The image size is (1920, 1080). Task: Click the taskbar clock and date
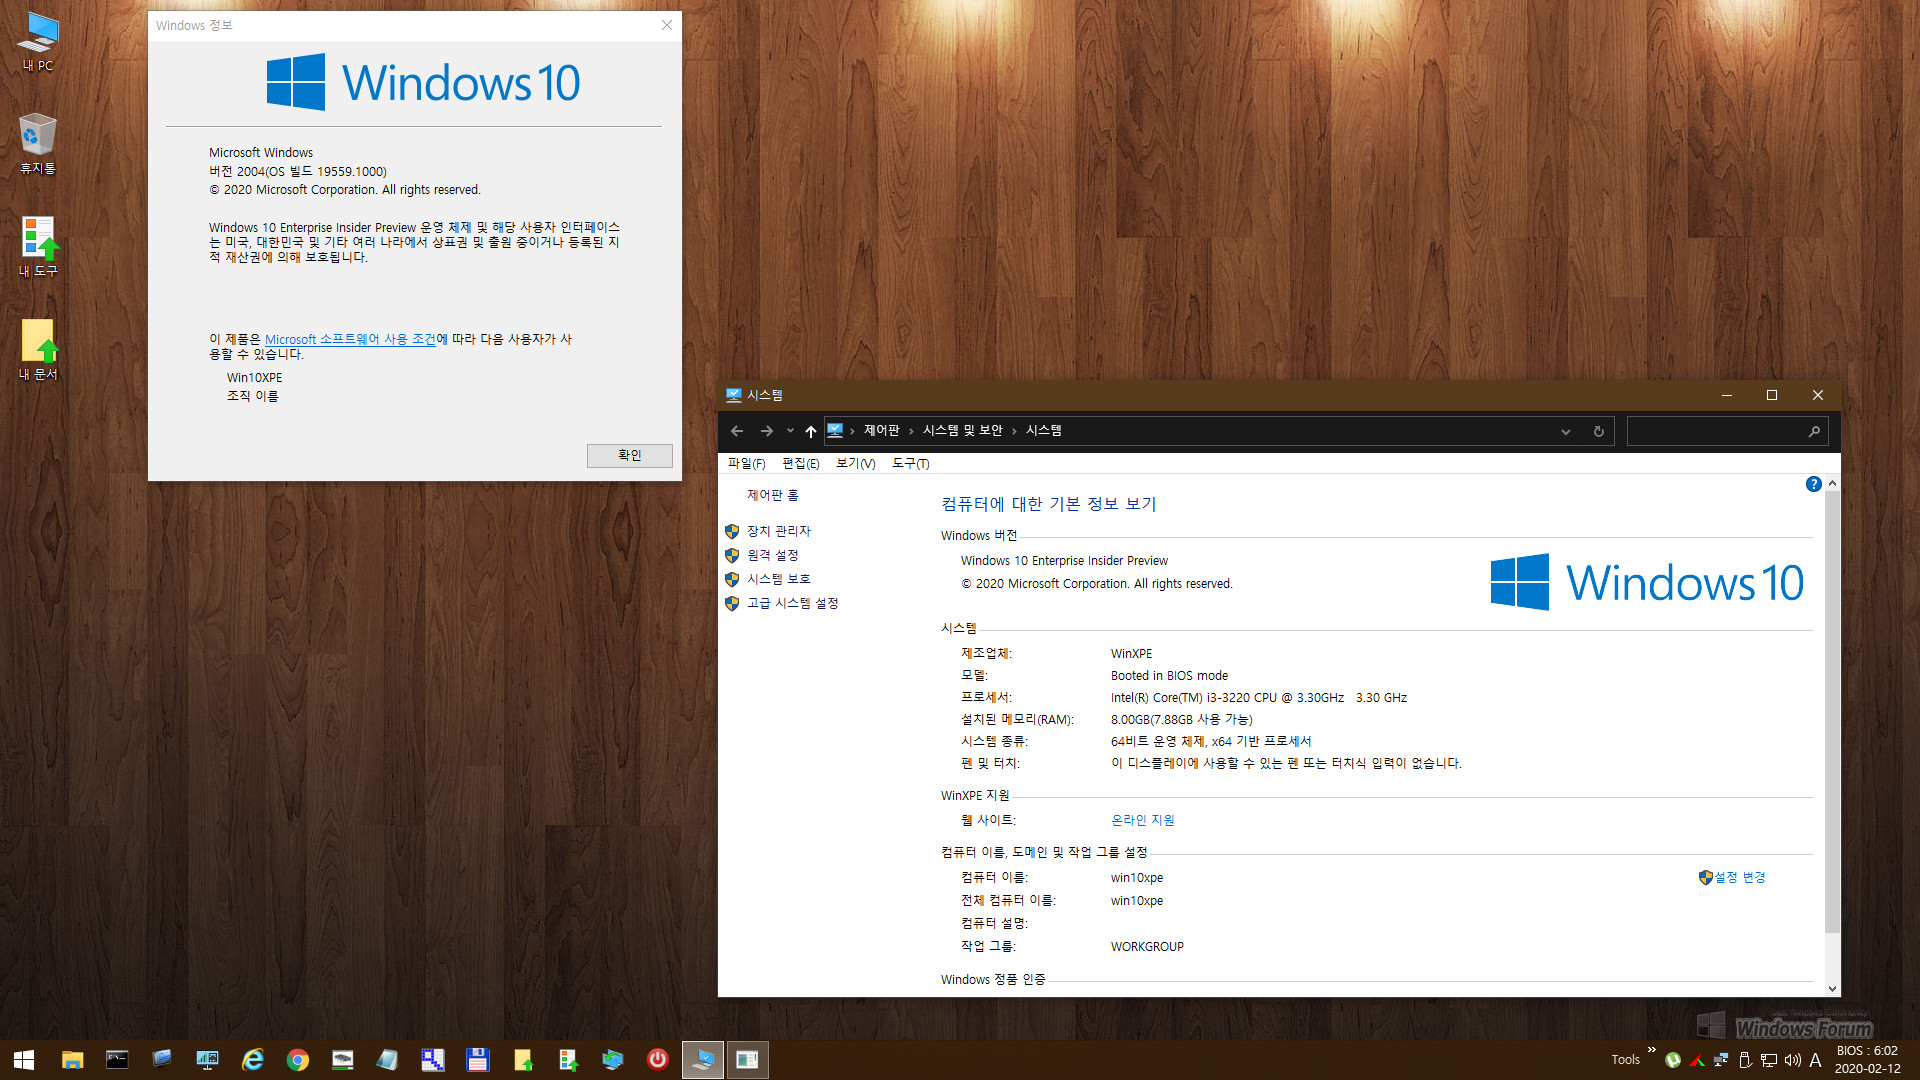click(1867, 1060)
